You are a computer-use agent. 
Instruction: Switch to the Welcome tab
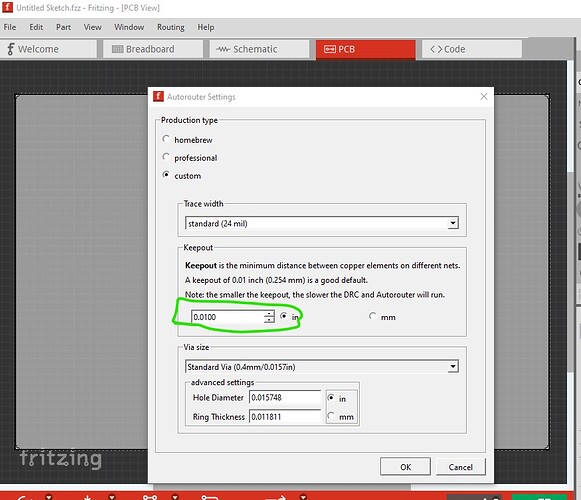[x=49, y=49]
